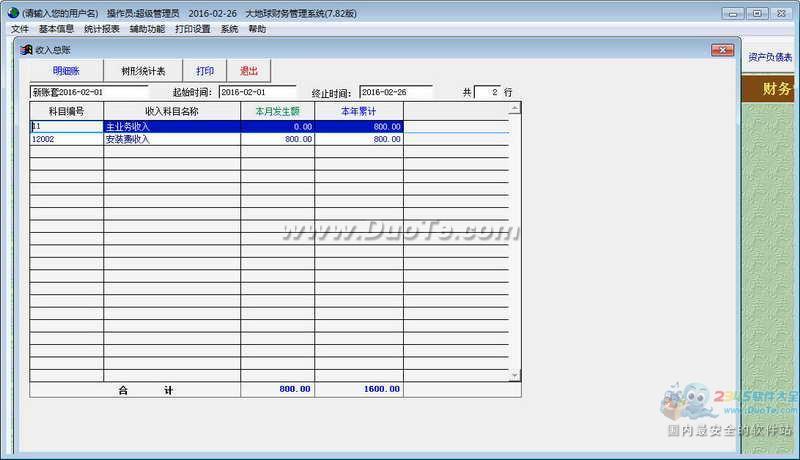Click the account set field 新账套2016-02-01
This screenshot has width=800, height=460.
[89, 92]
